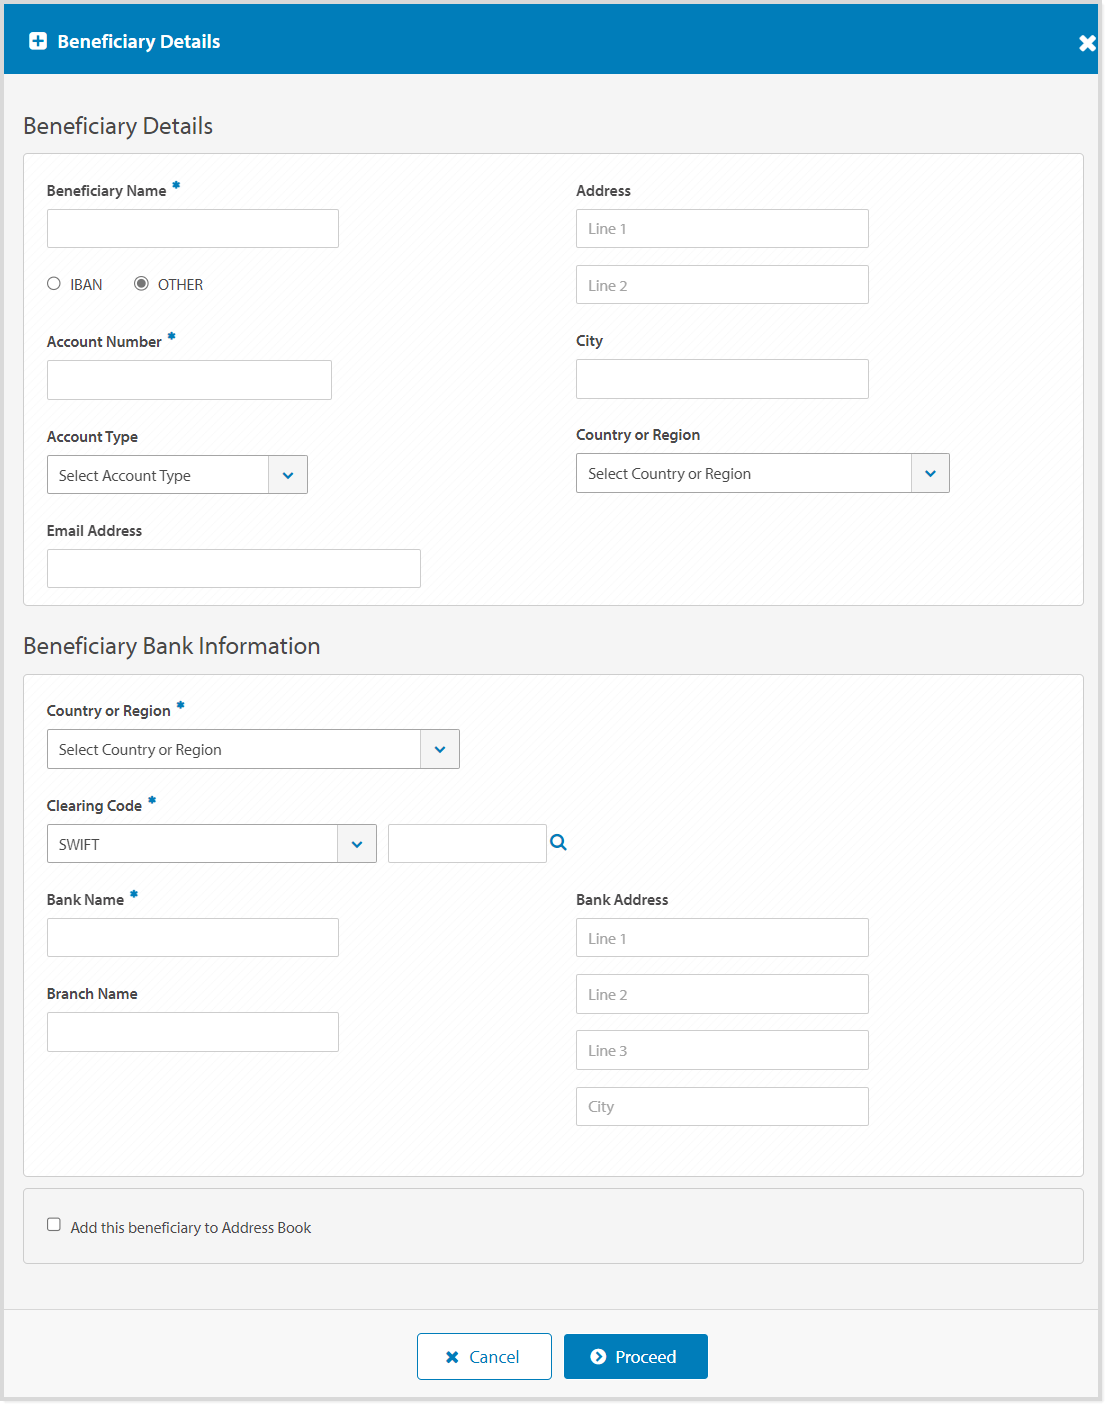This screenshot has width=1108, height=1407.
Task: Click into the Email Address field
Action: click(x=233, y=568)
